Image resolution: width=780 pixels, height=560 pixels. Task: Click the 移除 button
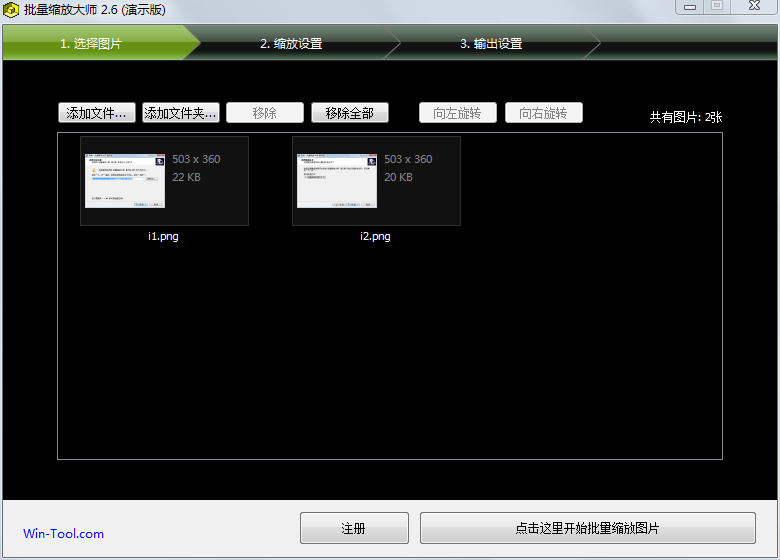click(265, 113)
